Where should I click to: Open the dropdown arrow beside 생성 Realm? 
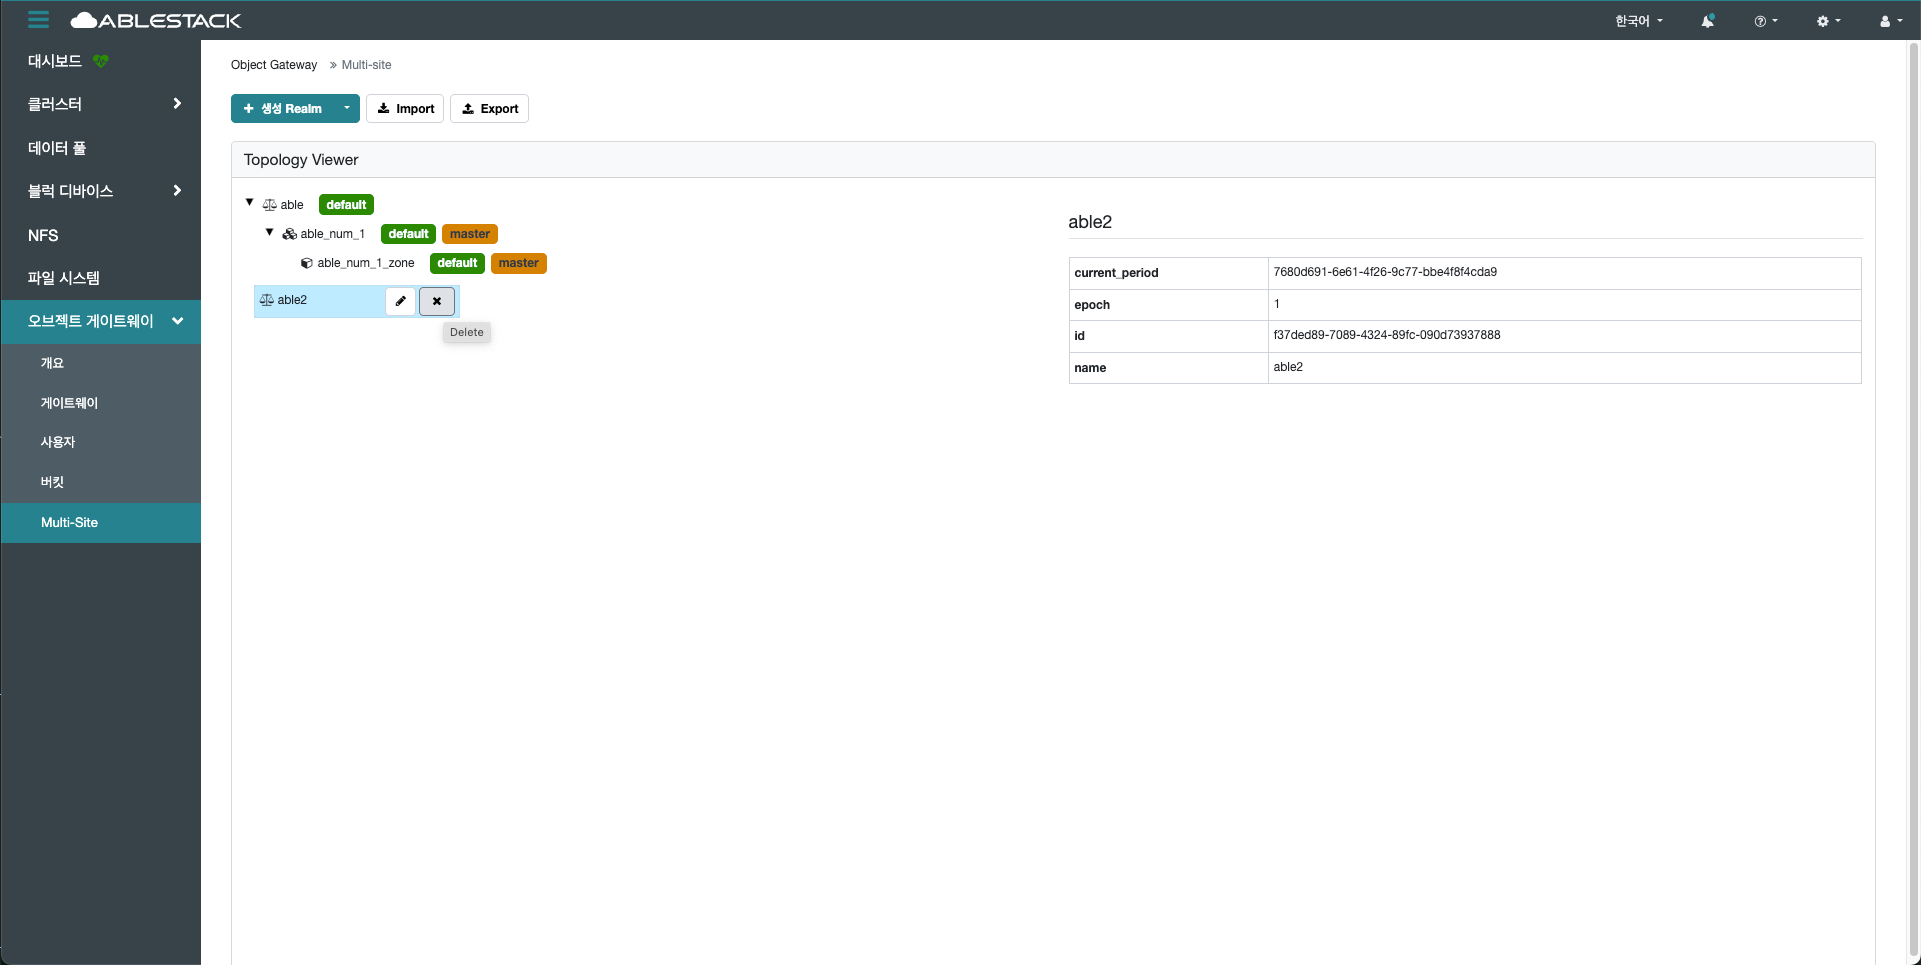point(346,108)
